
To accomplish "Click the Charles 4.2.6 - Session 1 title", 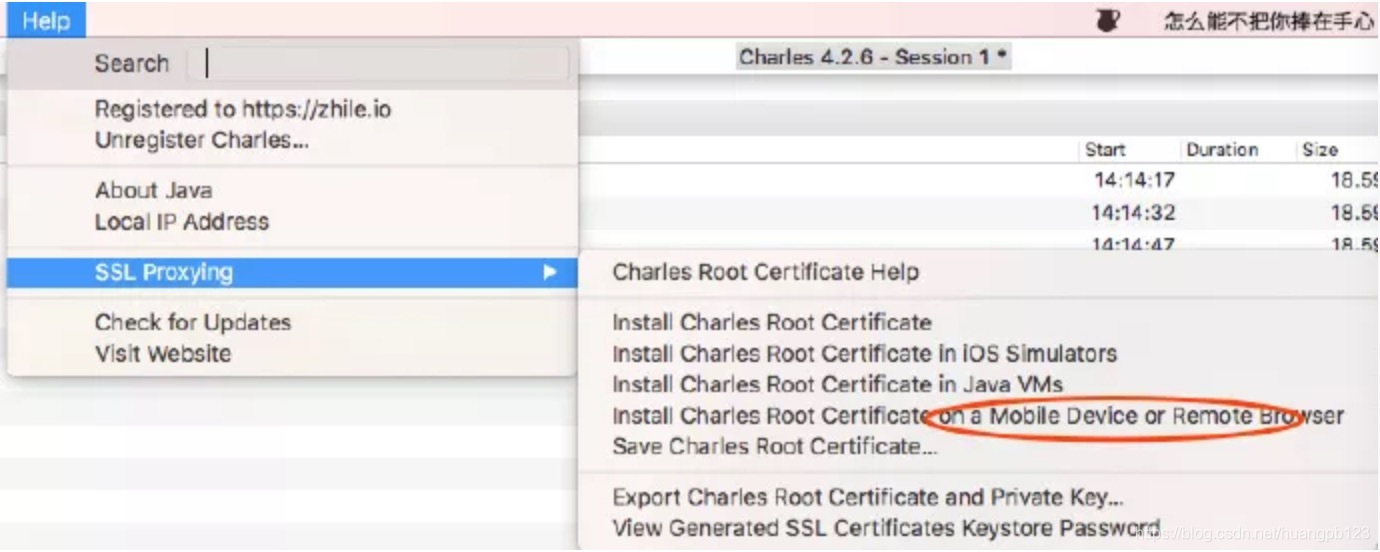I will click(x=874, y=57).
